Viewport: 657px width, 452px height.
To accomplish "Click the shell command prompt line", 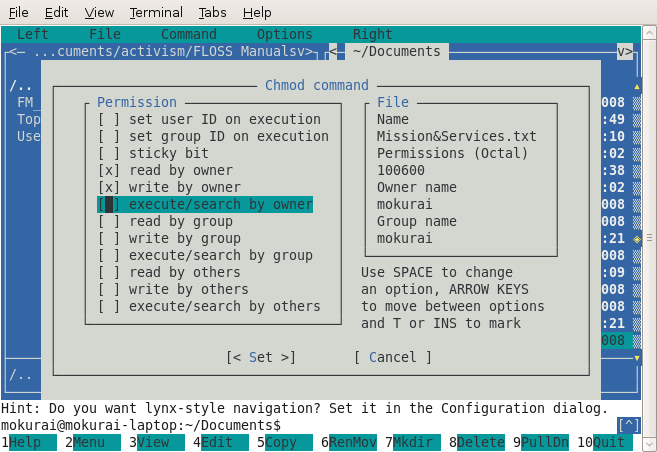I will [x=141, y=426].
